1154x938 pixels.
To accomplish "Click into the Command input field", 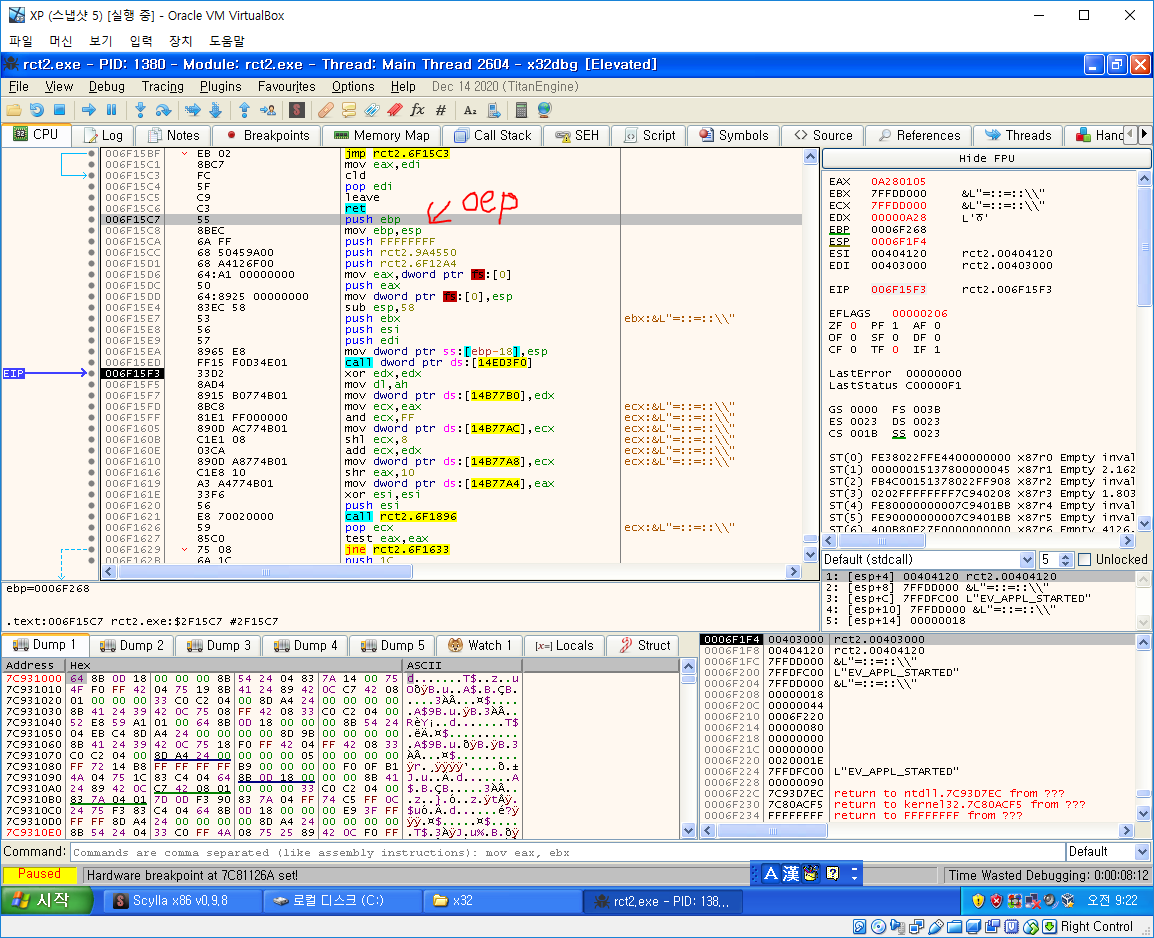I will [x=567, y=853].
